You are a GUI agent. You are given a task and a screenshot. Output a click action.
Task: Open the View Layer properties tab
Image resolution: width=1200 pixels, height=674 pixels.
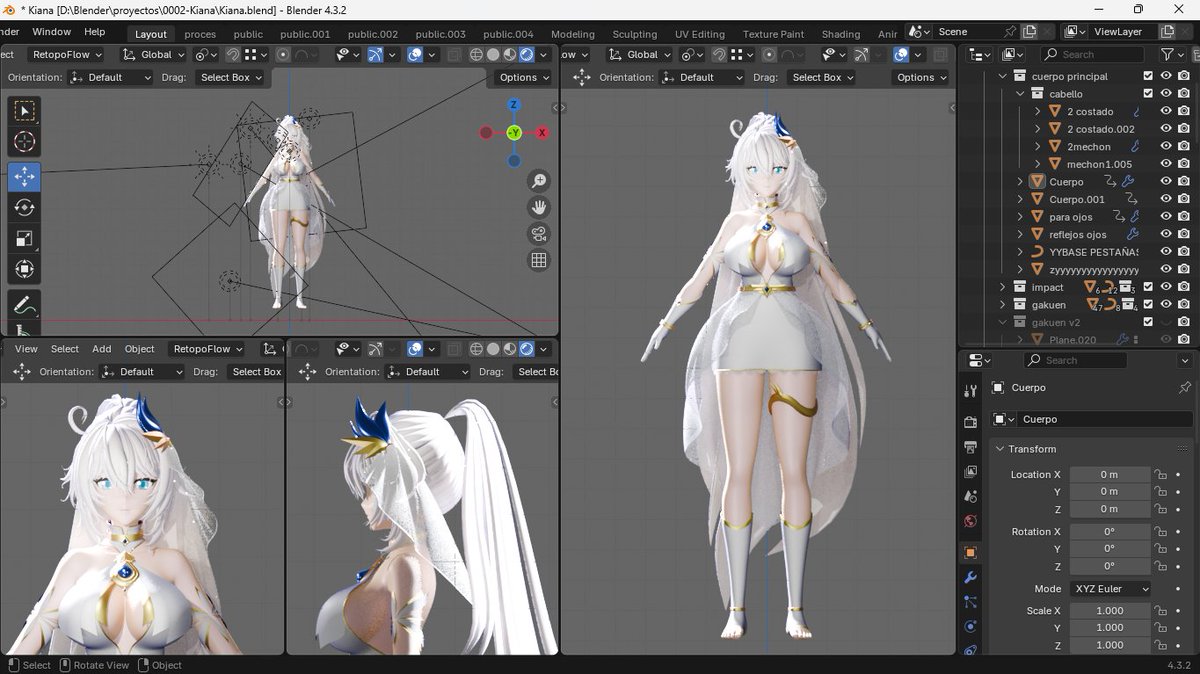(x=969, y=472)
